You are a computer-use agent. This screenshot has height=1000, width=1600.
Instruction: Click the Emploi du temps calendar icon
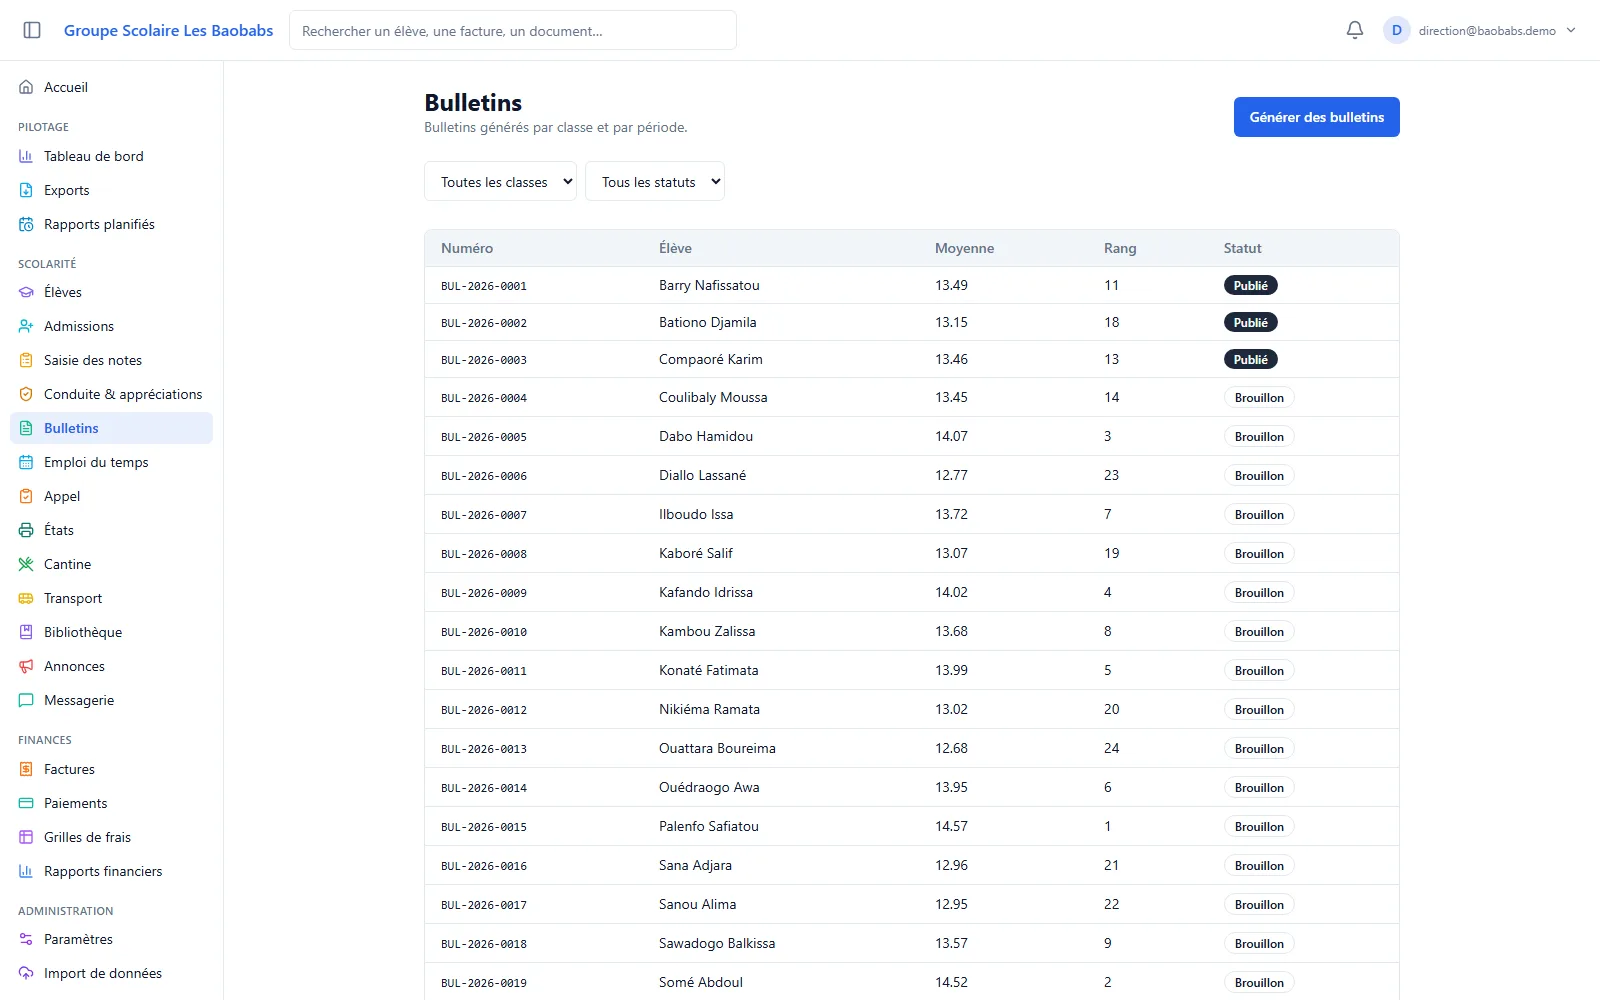point(26,462)
